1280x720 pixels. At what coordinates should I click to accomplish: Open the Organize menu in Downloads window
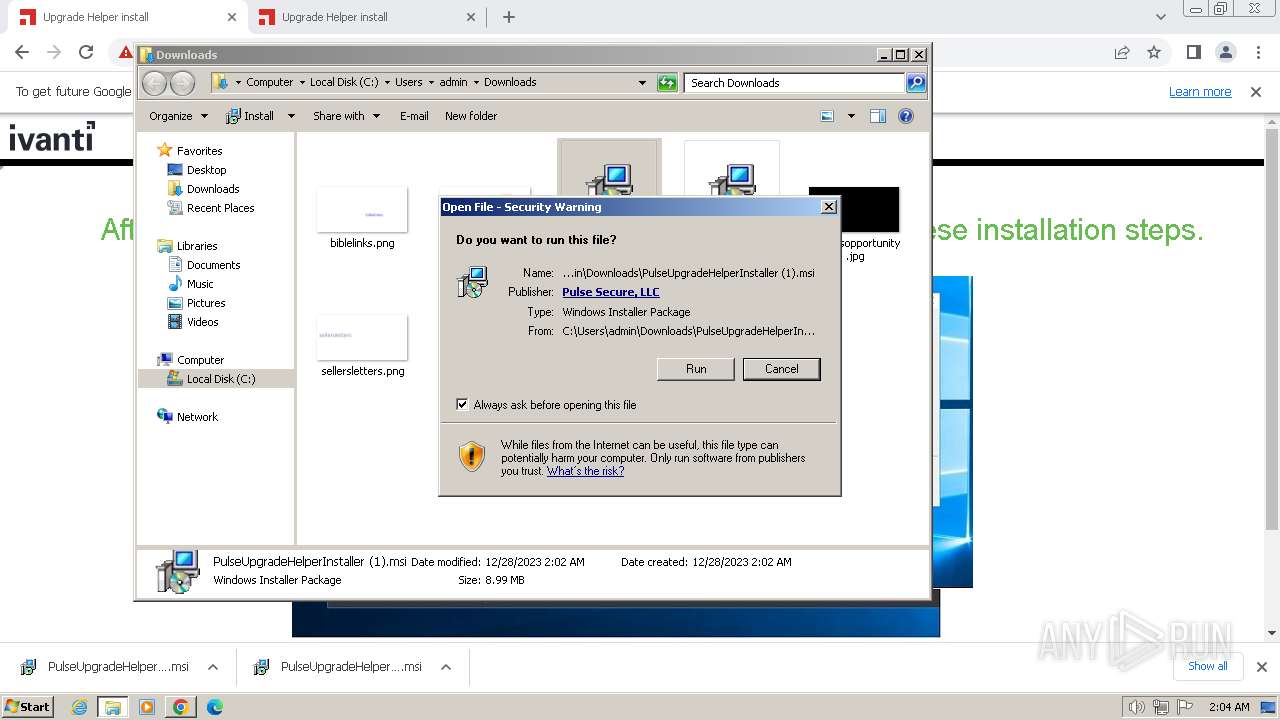[178, 116]
